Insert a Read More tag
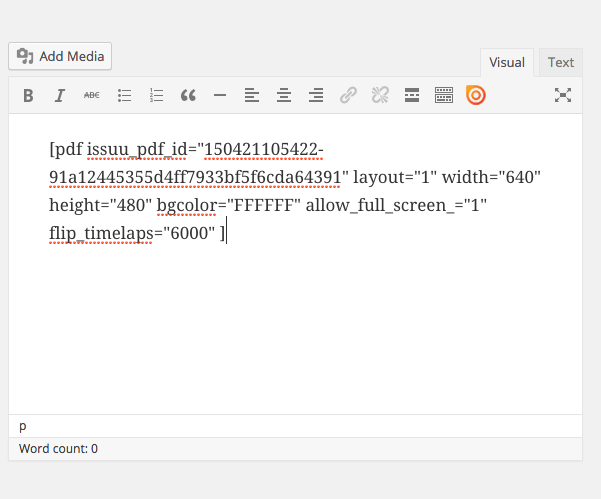This screenshot has height=499, width=601. pyautogui.click(x=412, y=95)
